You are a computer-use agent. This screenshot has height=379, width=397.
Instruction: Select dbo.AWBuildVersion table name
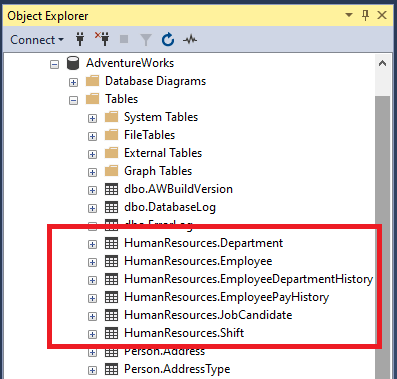(x=178, y=189)
